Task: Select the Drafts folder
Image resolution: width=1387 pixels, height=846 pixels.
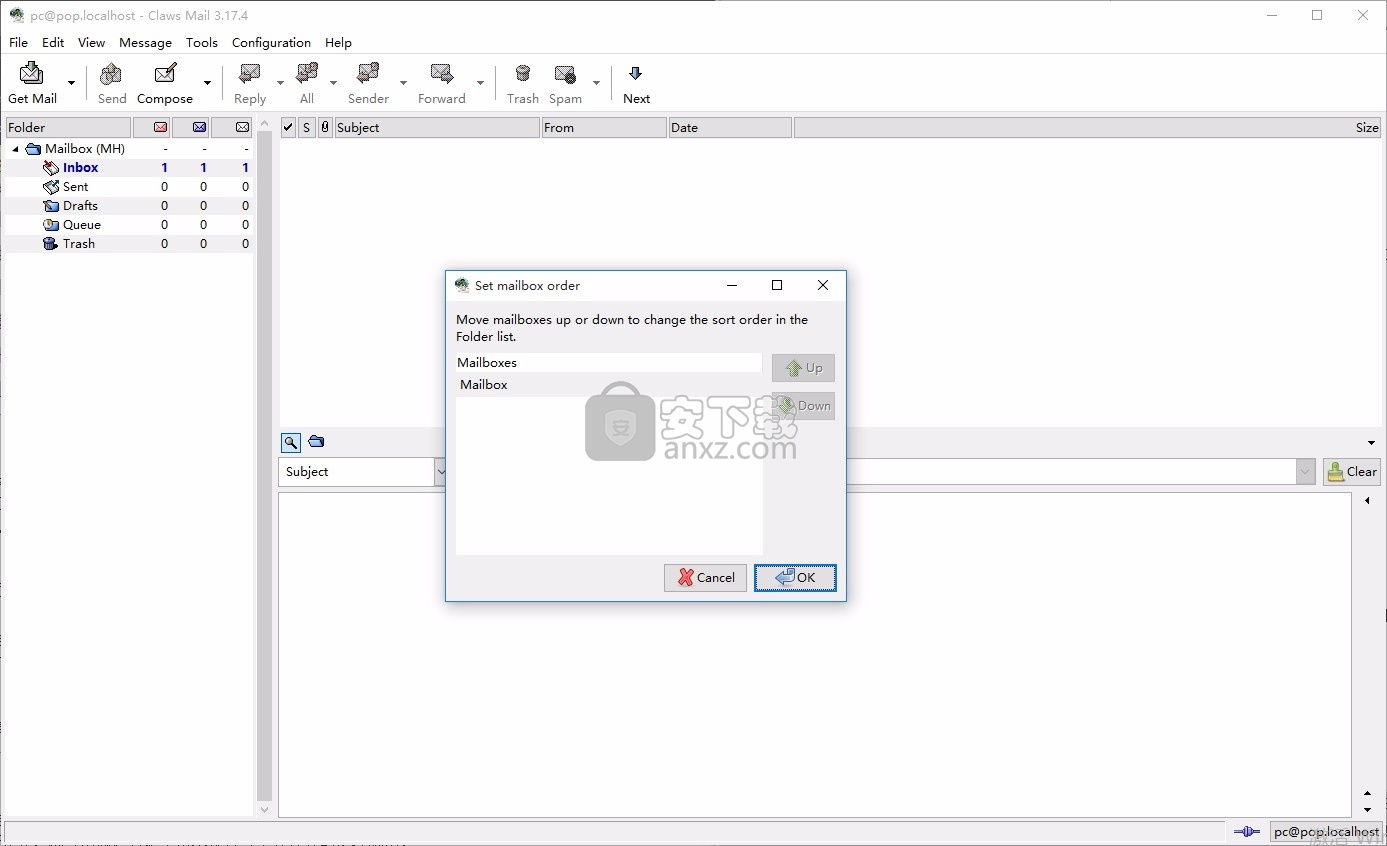Action: (80, 206)
